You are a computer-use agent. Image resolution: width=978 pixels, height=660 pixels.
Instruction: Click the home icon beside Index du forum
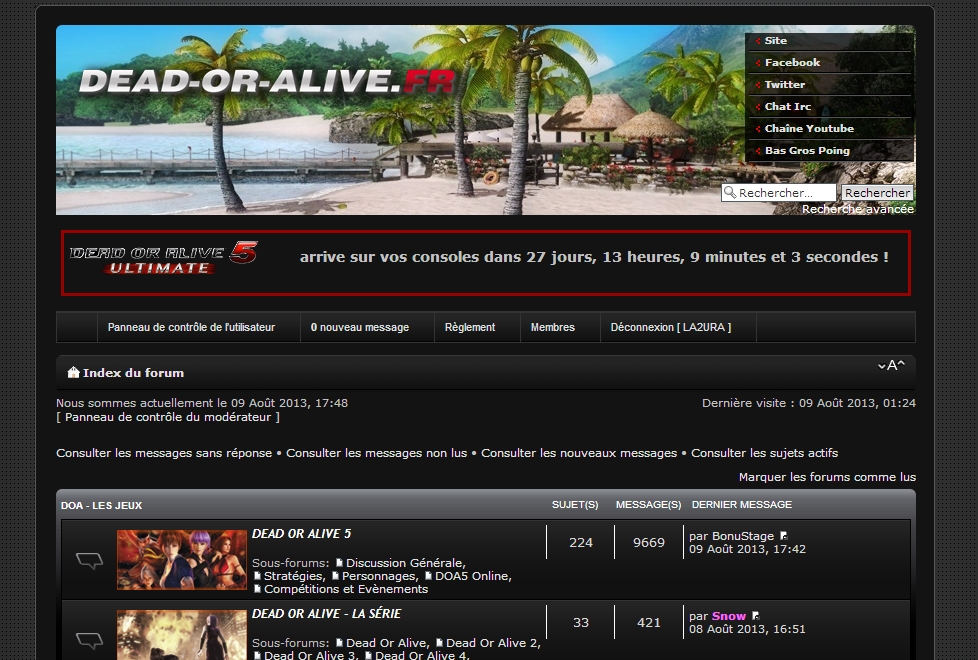[x=74, y=372]
